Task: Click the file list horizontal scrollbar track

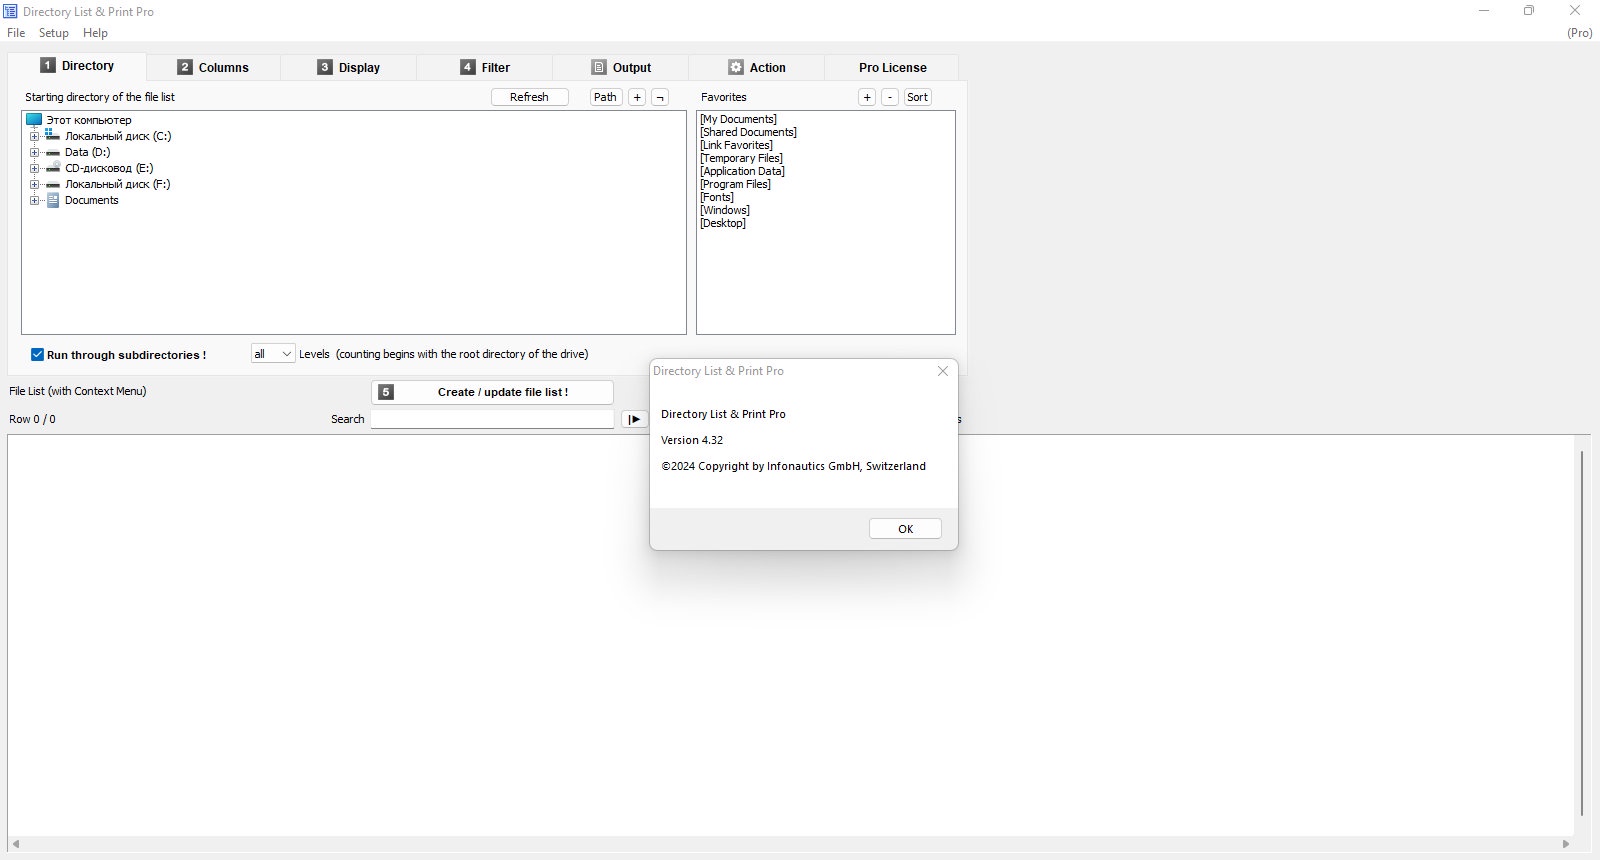Action: pos(790,845)
